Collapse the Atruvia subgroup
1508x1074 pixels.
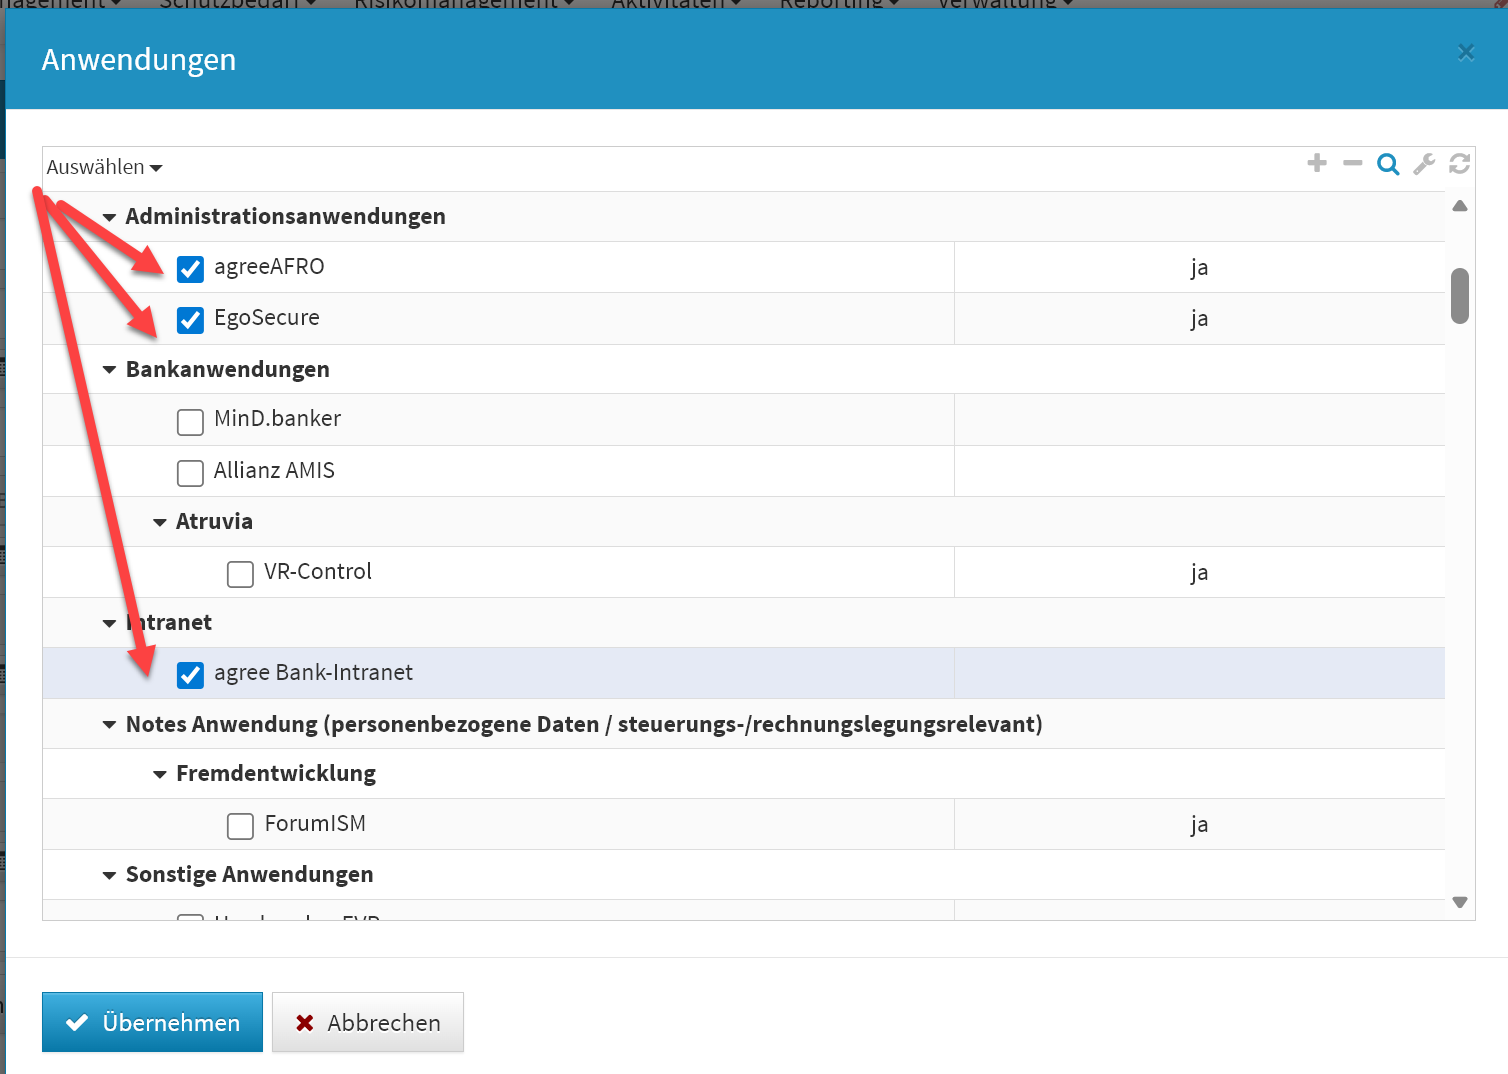[160, 522]
